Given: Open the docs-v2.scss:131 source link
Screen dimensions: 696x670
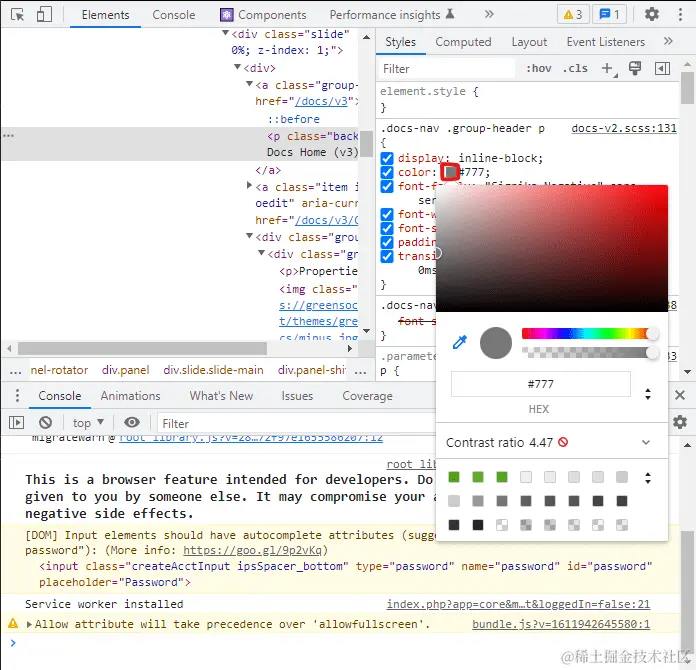Looking at the screenshot, I should 624,128.
